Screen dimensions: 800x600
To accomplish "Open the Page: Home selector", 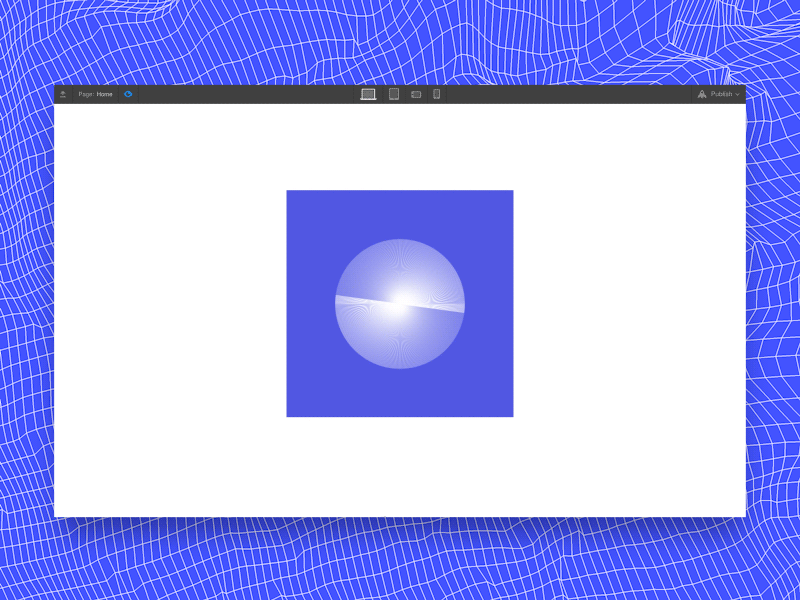I will click(95, 94).
